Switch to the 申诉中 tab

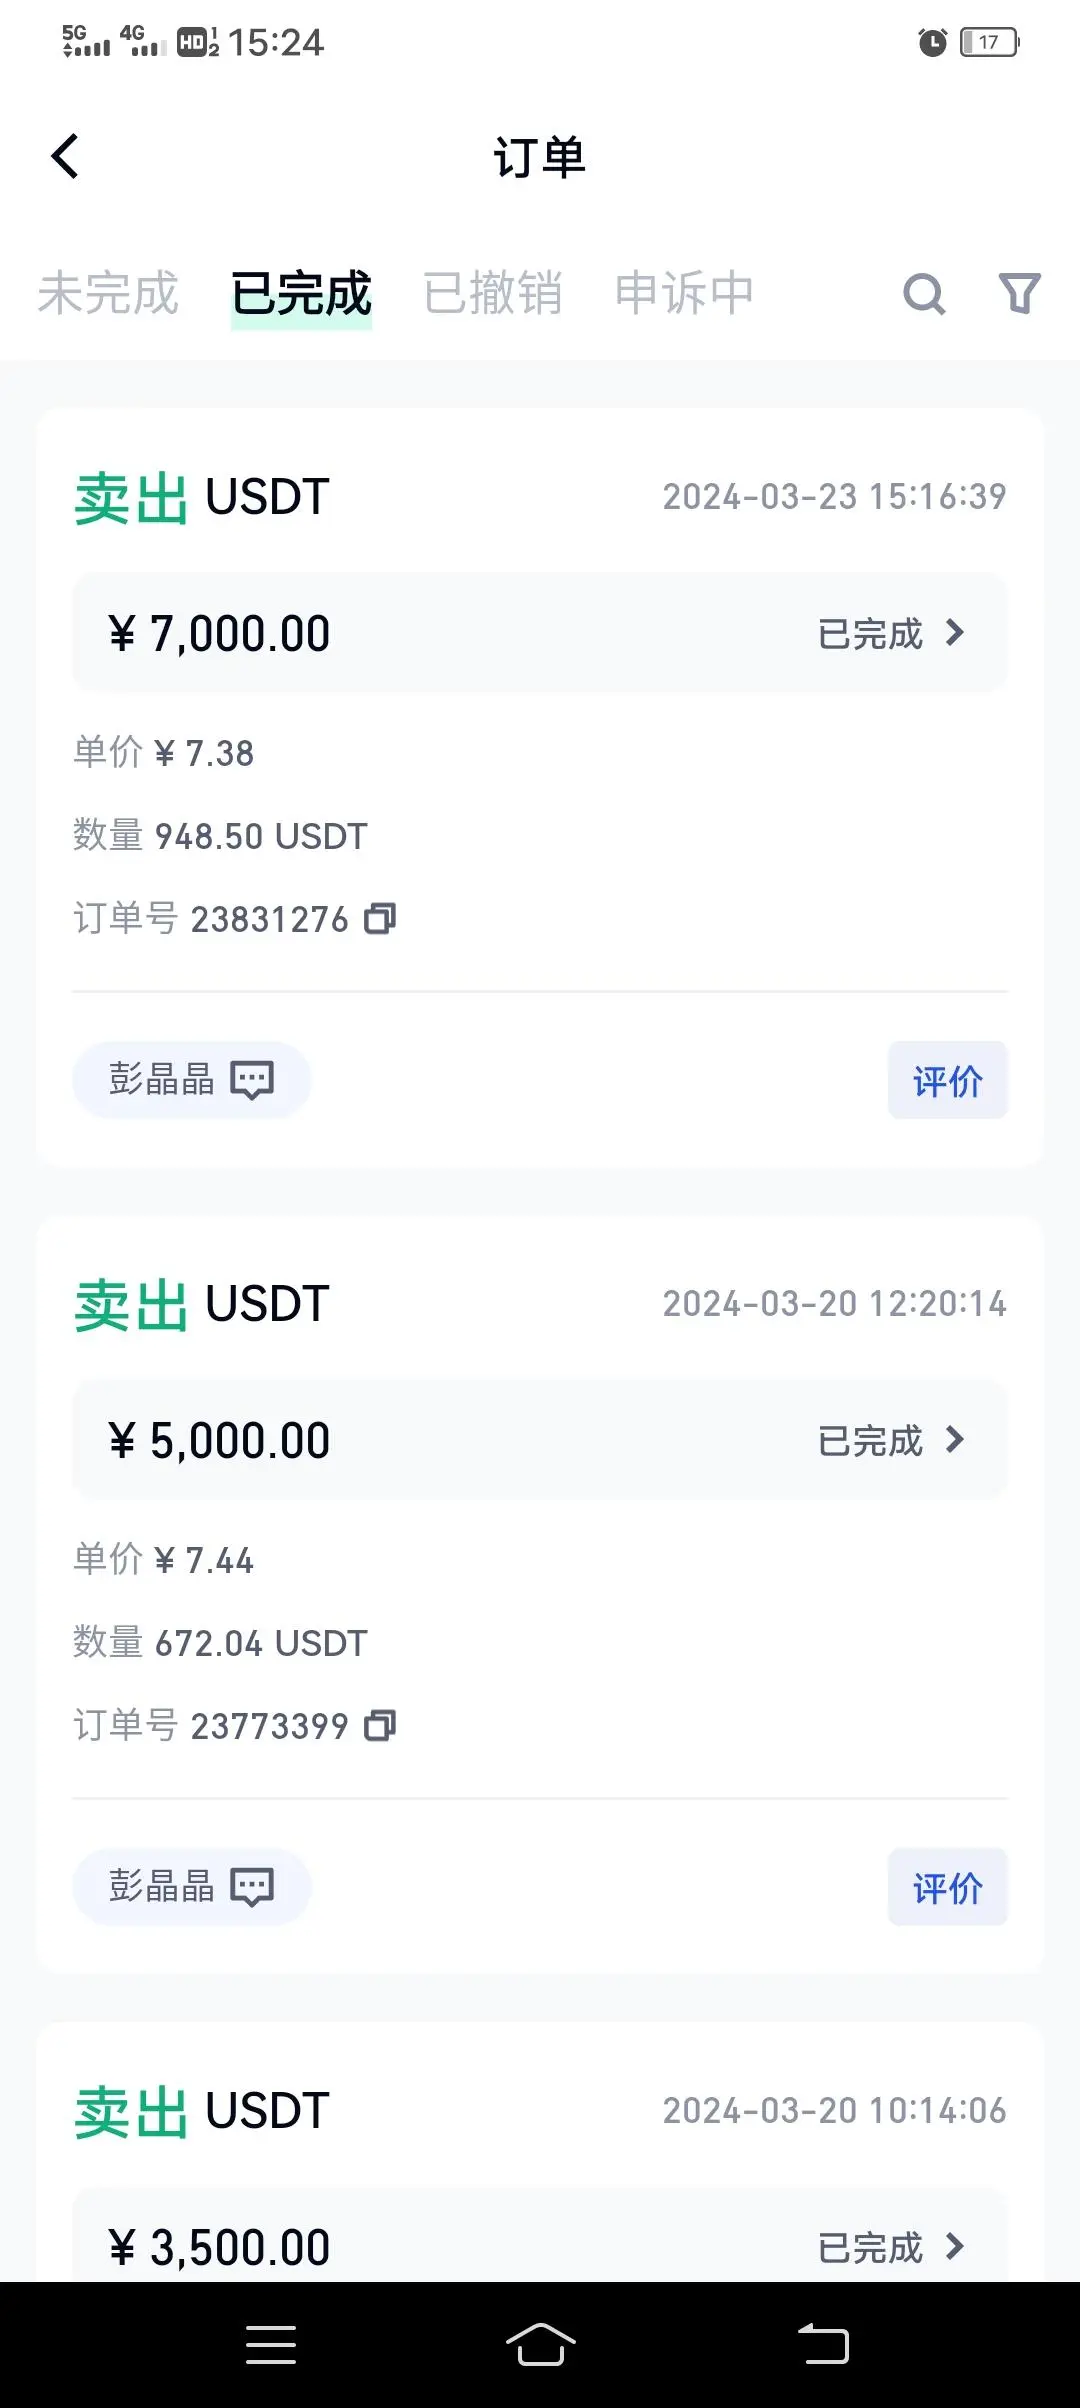(684, 293)
